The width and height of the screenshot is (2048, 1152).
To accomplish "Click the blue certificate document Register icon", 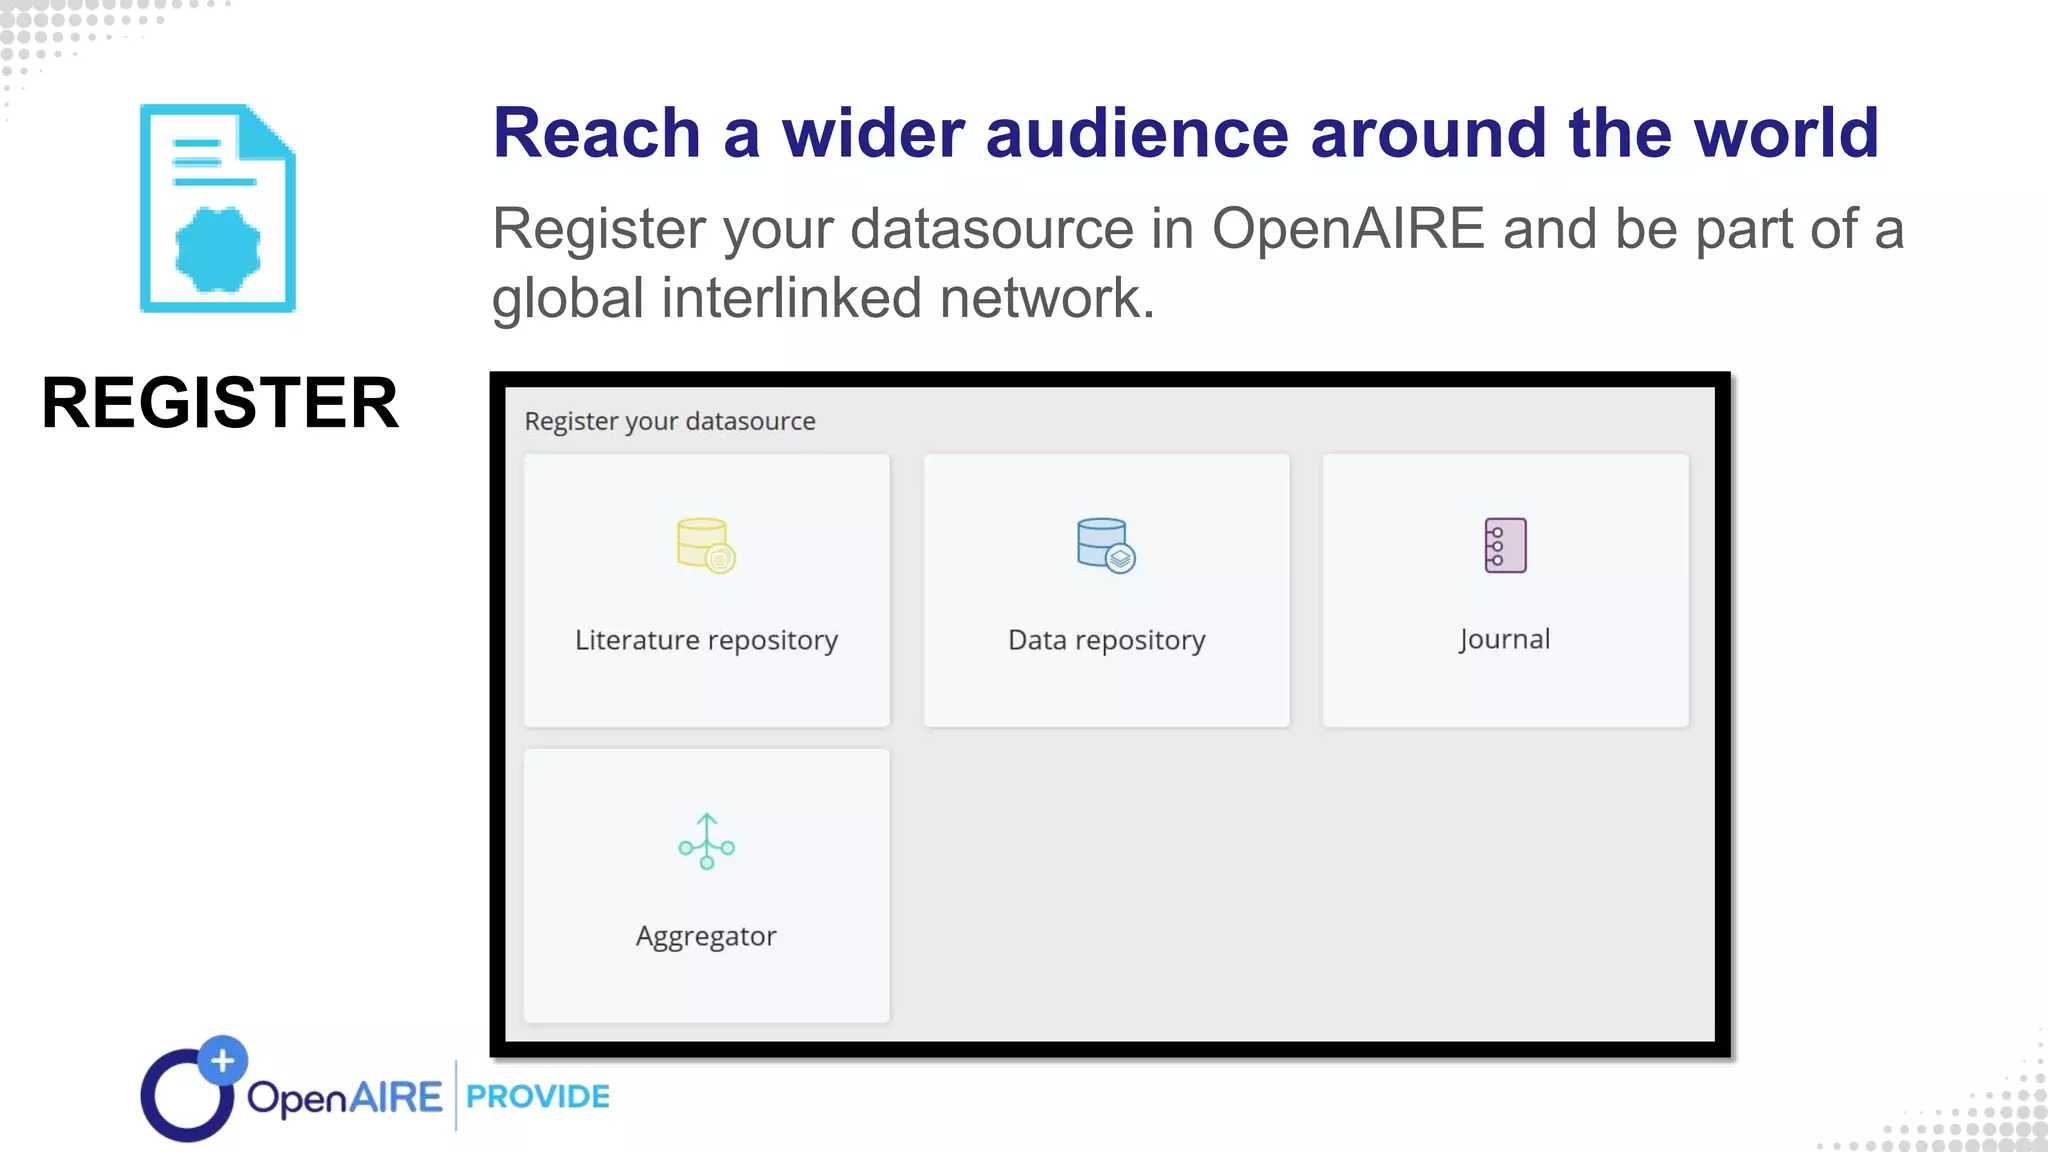I will point(218,208).
